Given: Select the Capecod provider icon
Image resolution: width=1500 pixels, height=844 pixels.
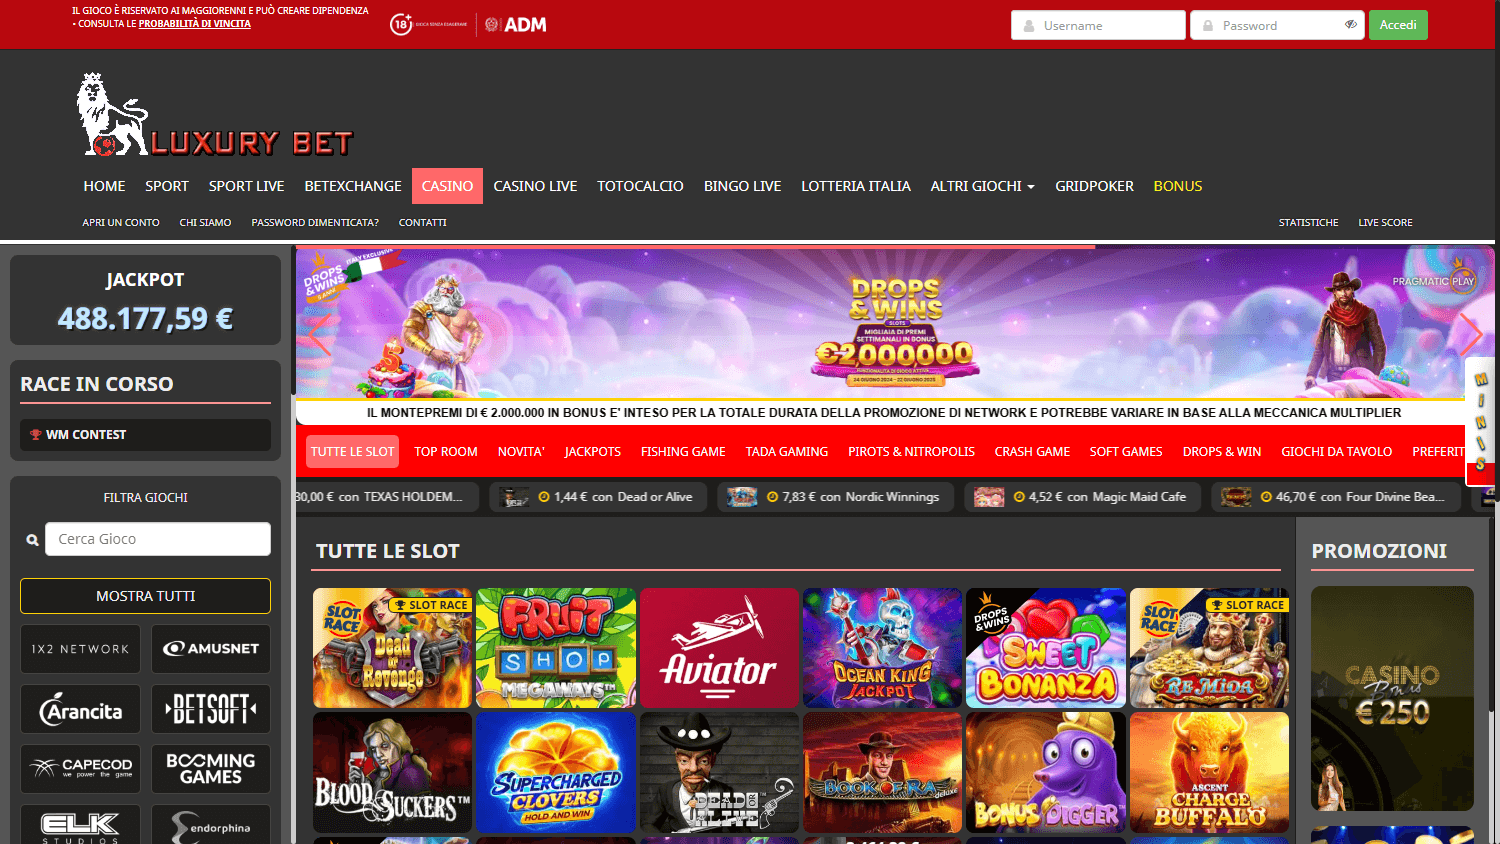Looking at the screenshot, I should [x=80, y=768].
